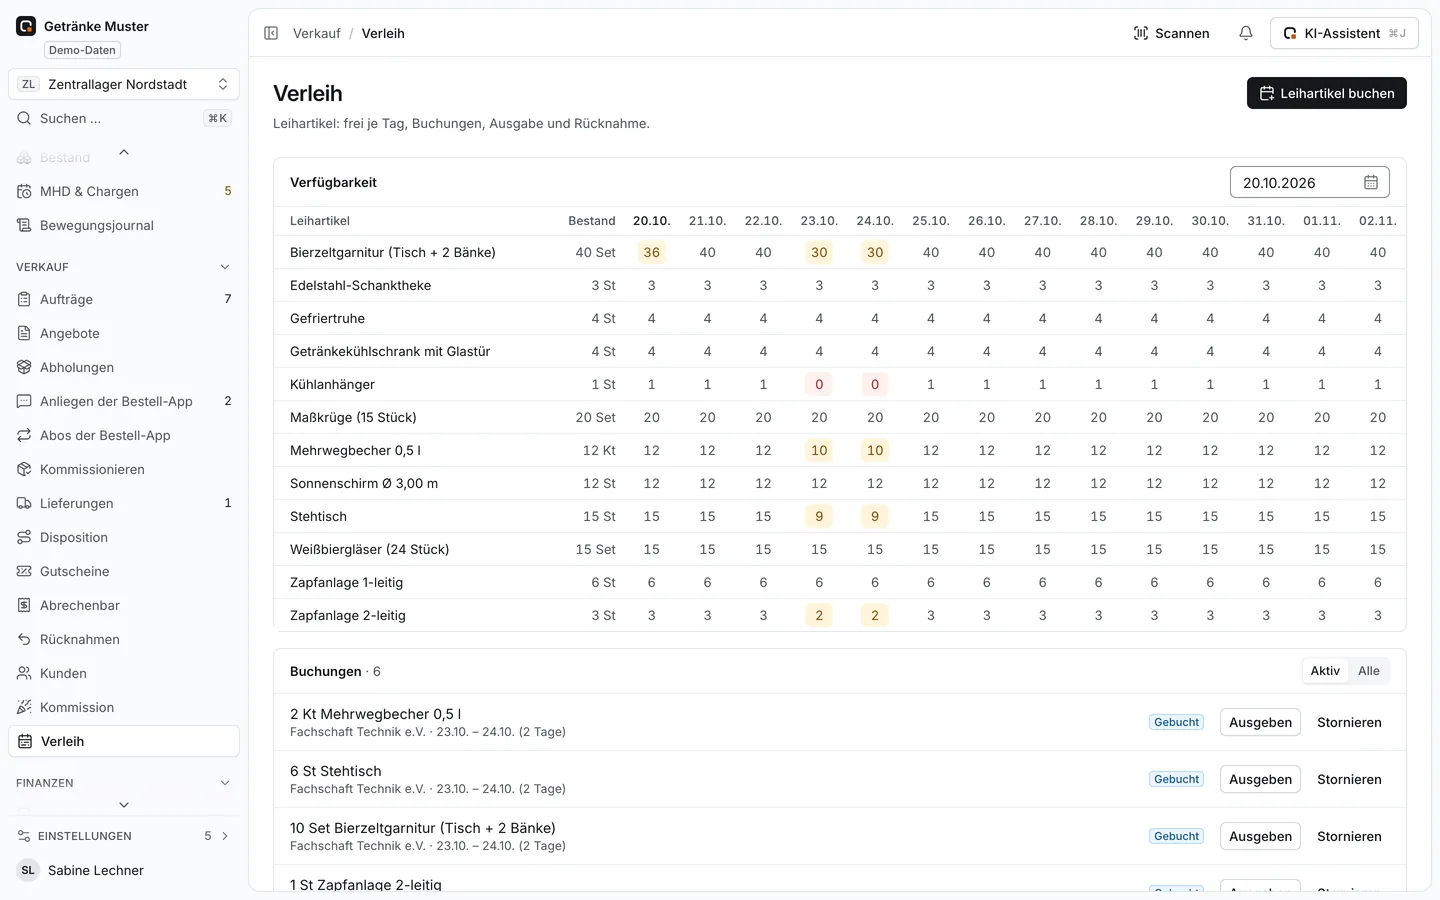
Task: Click Stornieren for Stehtisch booking
Action: (x=1349, y=779)
